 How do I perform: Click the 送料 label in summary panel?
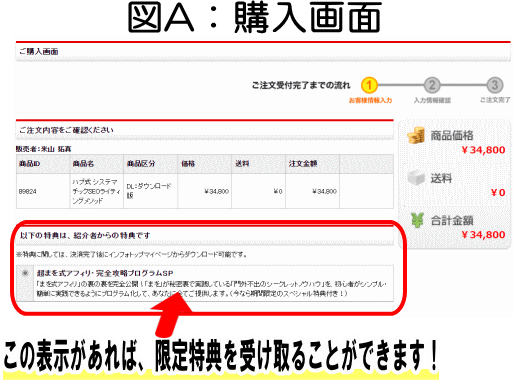441,178
